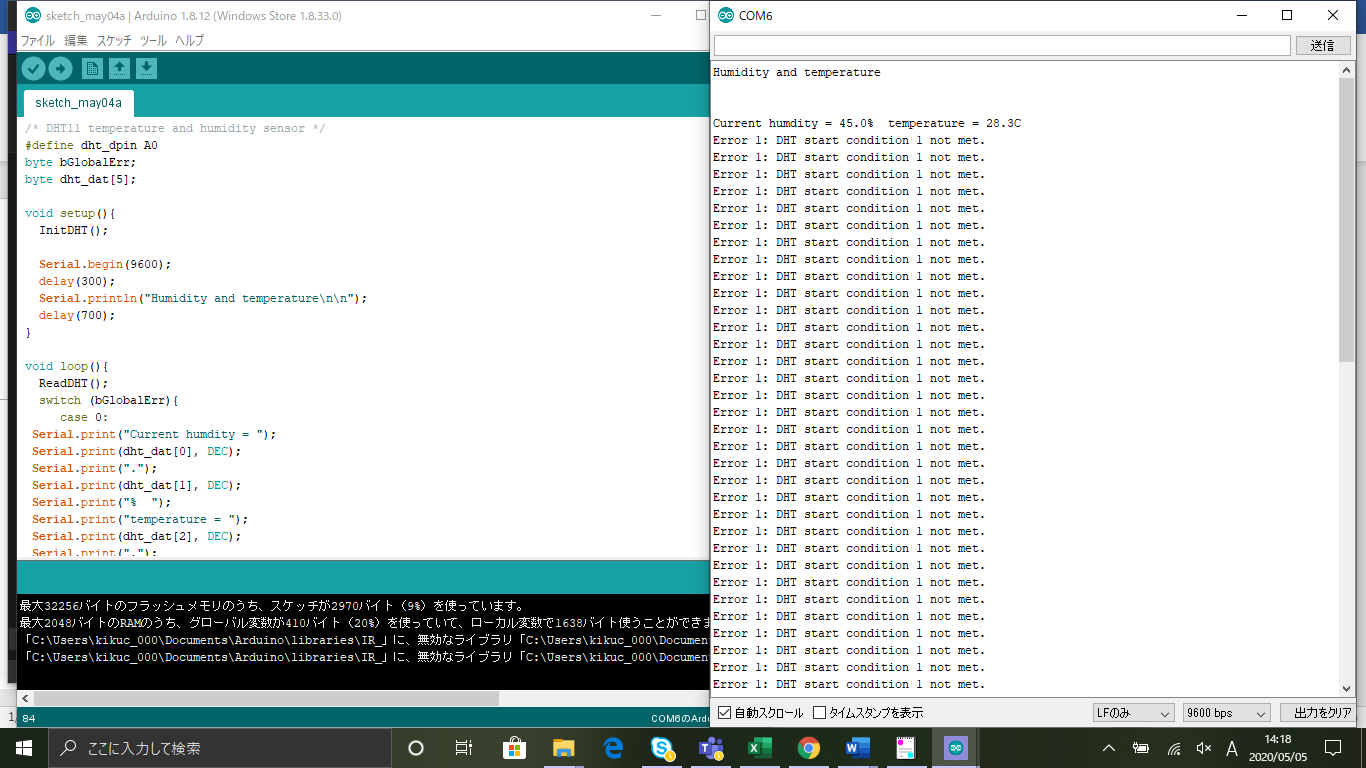Image resolution: width=1366 pixels, height=768 pixels.
Task: Enable the タイムスタンプを表示 timestamp checkbox
Action: [x=819, y=713]
